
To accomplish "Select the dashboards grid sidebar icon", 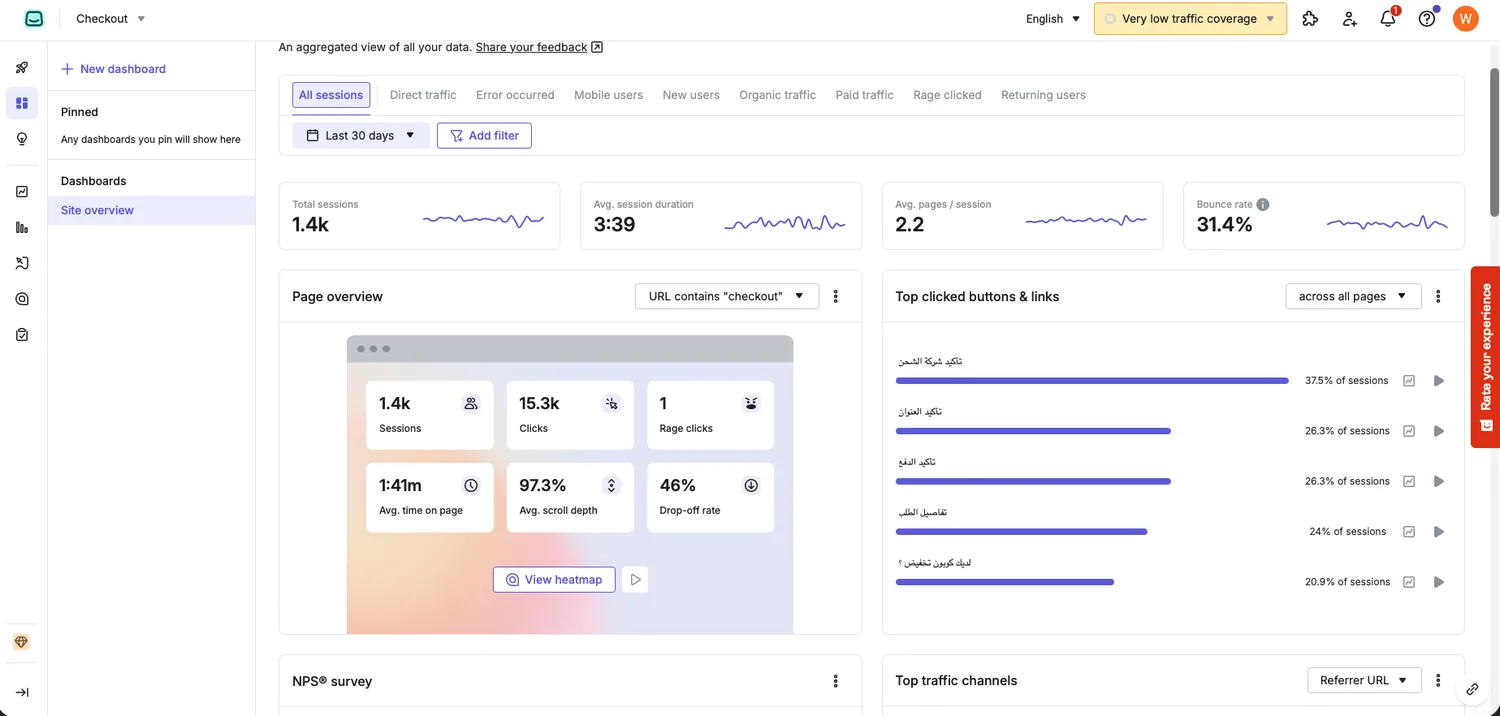I will click(x=22, y=103).
